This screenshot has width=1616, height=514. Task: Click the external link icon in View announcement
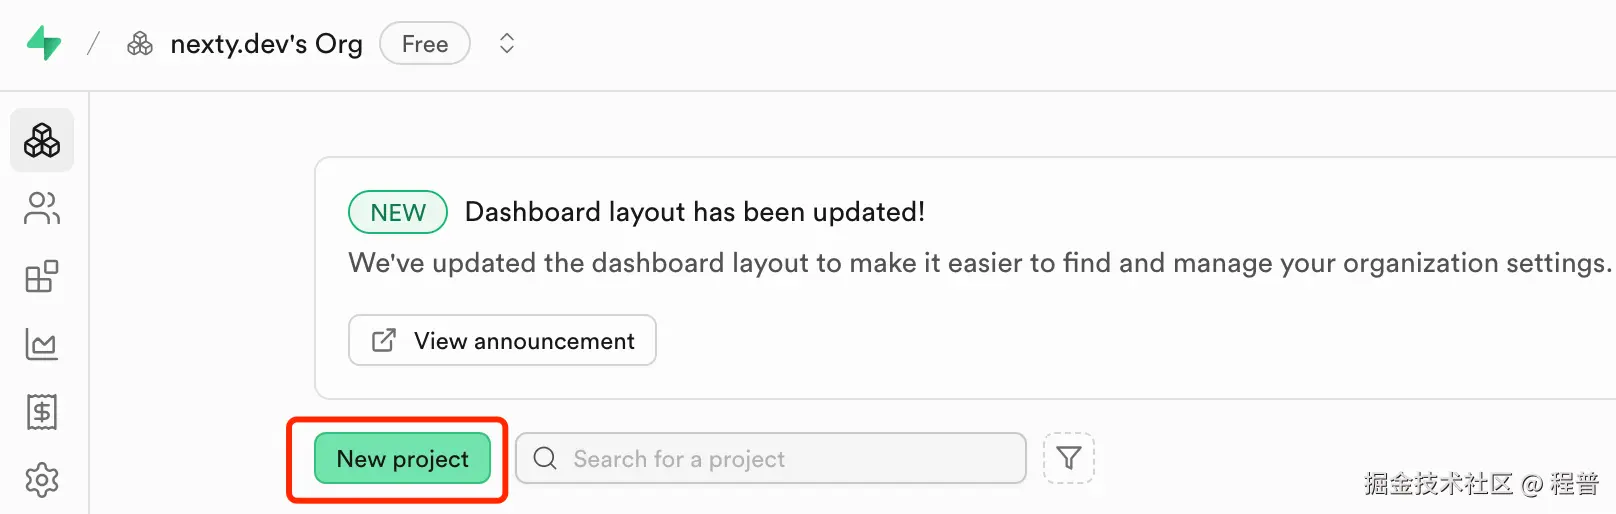click(x=384, y=341)
